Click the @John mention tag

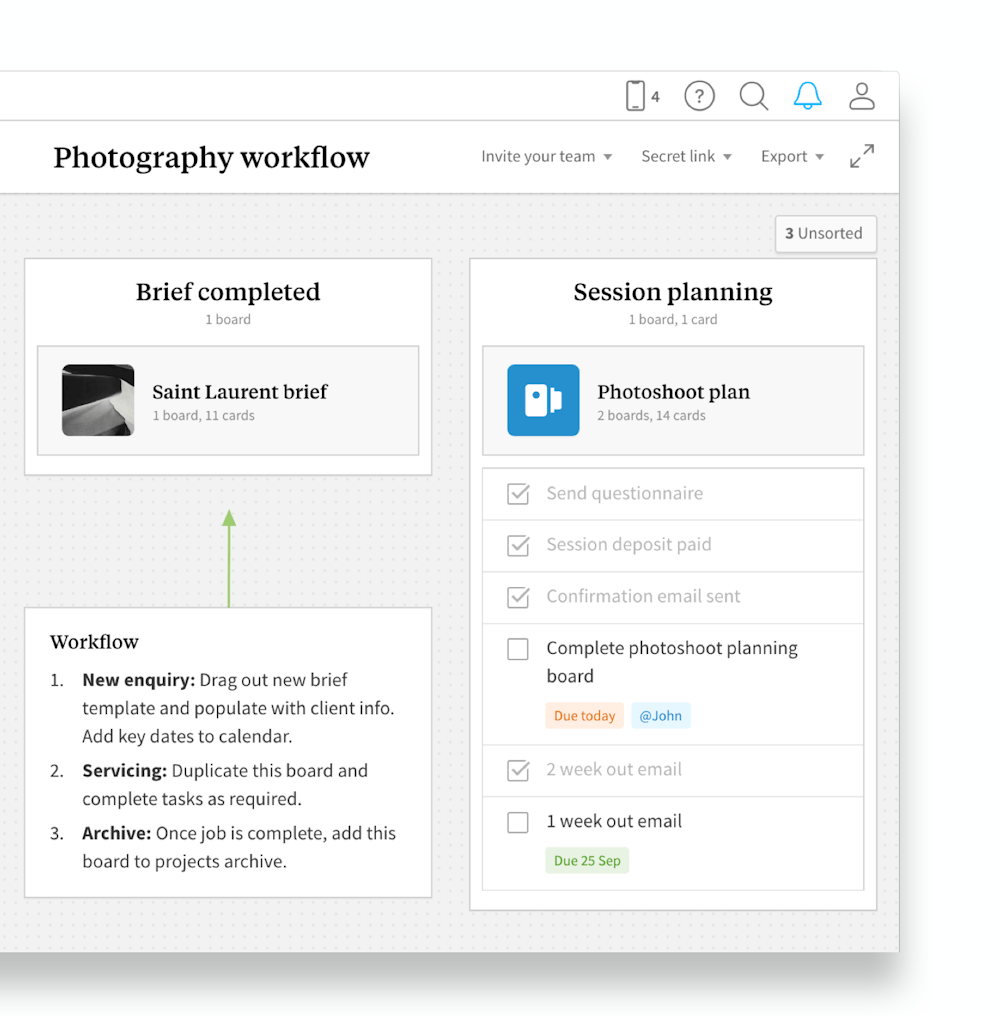tap(661, 715)
